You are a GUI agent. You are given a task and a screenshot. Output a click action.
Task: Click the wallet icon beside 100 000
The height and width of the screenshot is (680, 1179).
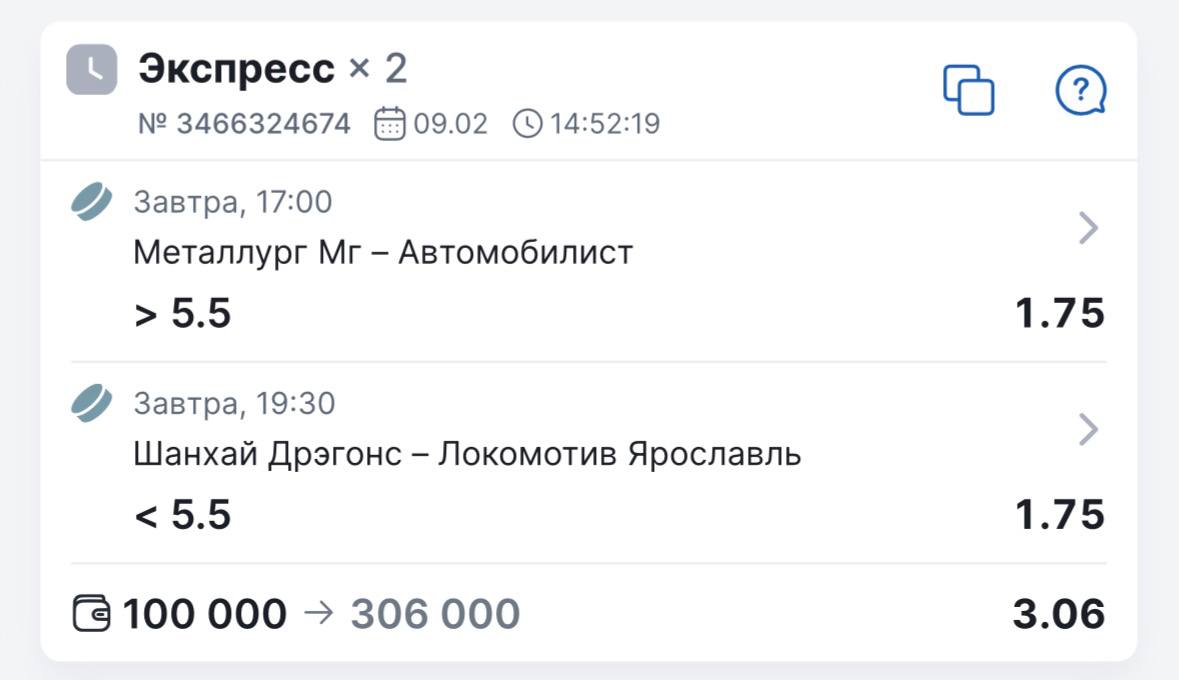click(93, 613)
